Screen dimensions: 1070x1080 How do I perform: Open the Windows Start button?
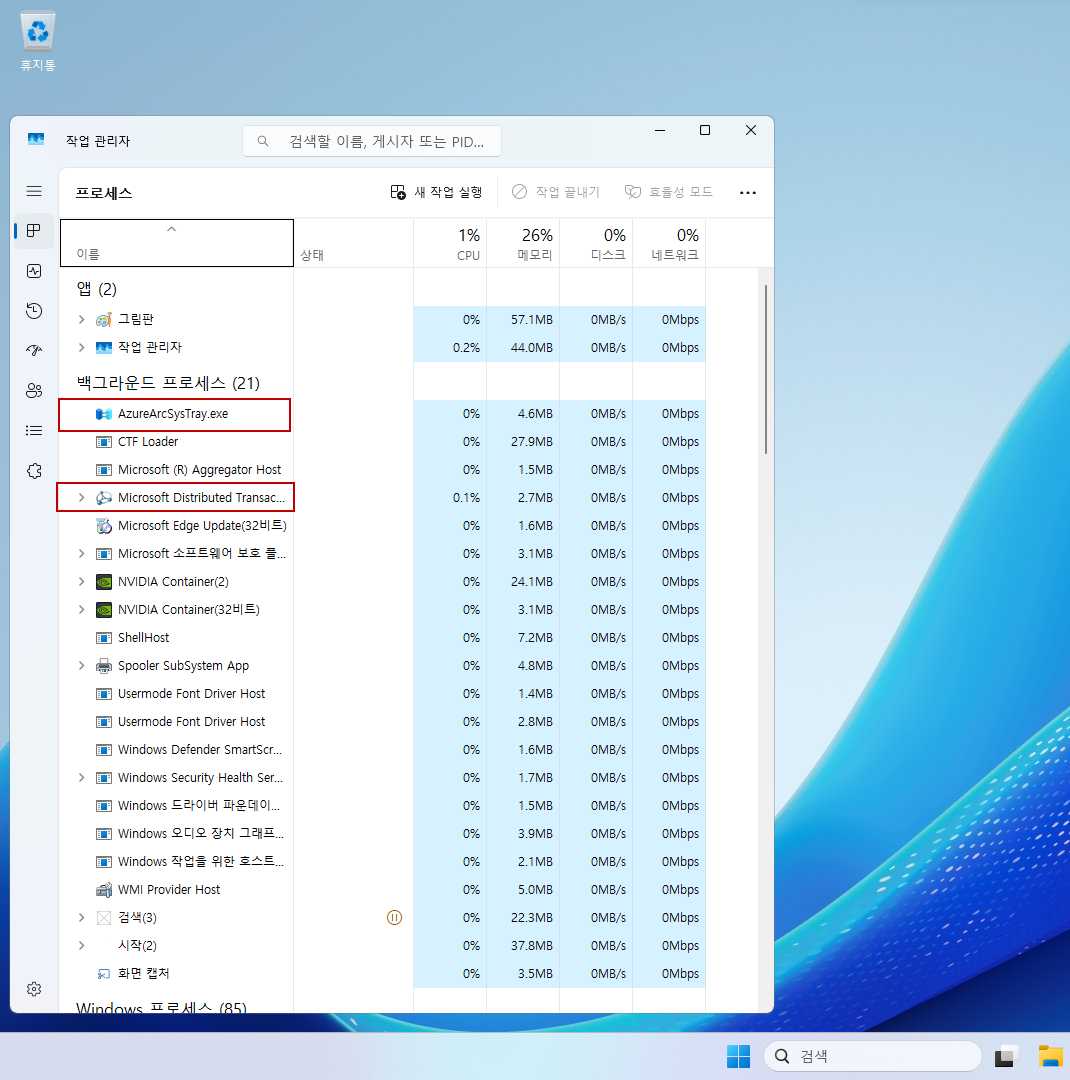pos(739,1056)
